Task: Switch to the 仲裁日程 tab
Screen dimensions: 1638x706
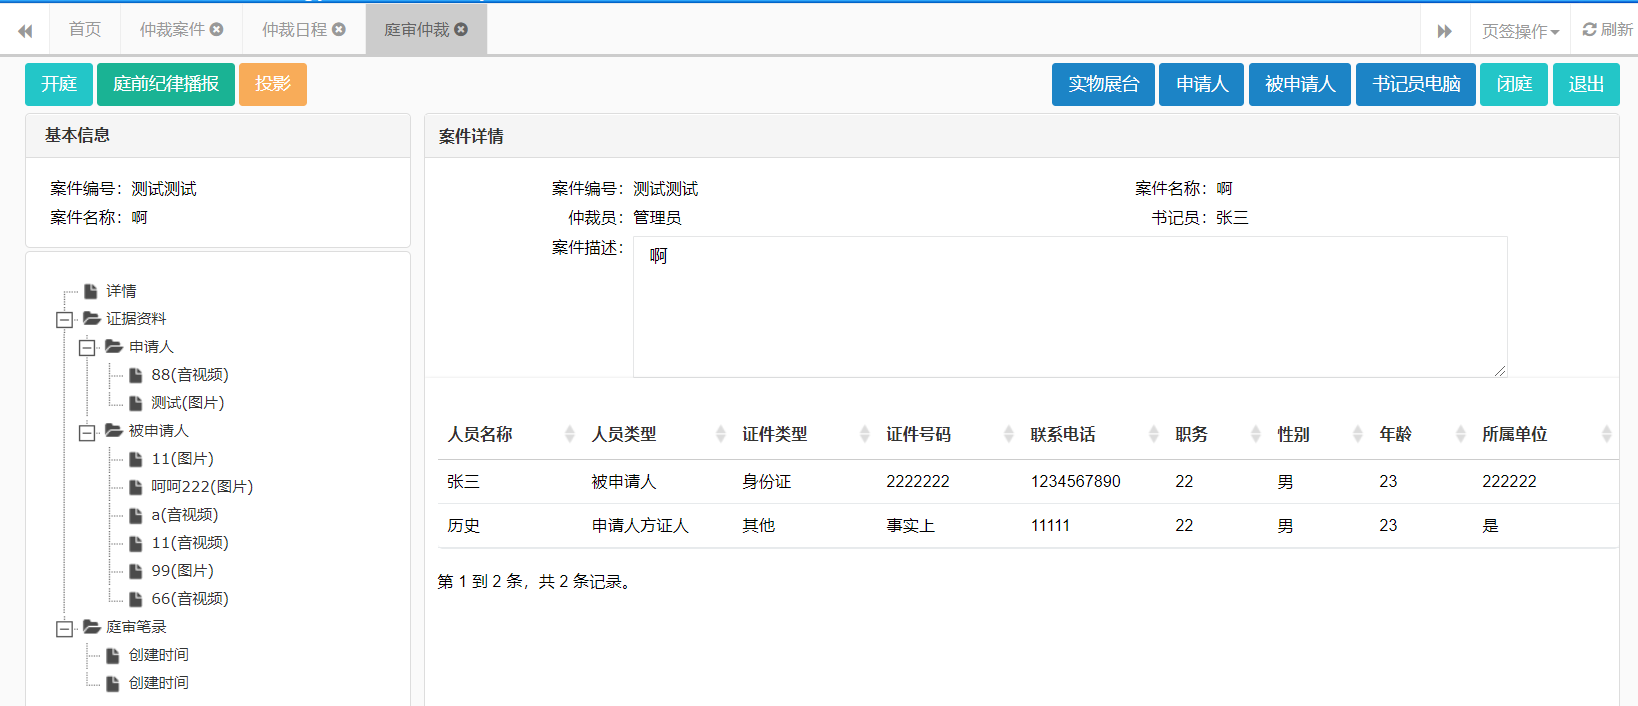Action: point(294,30)
